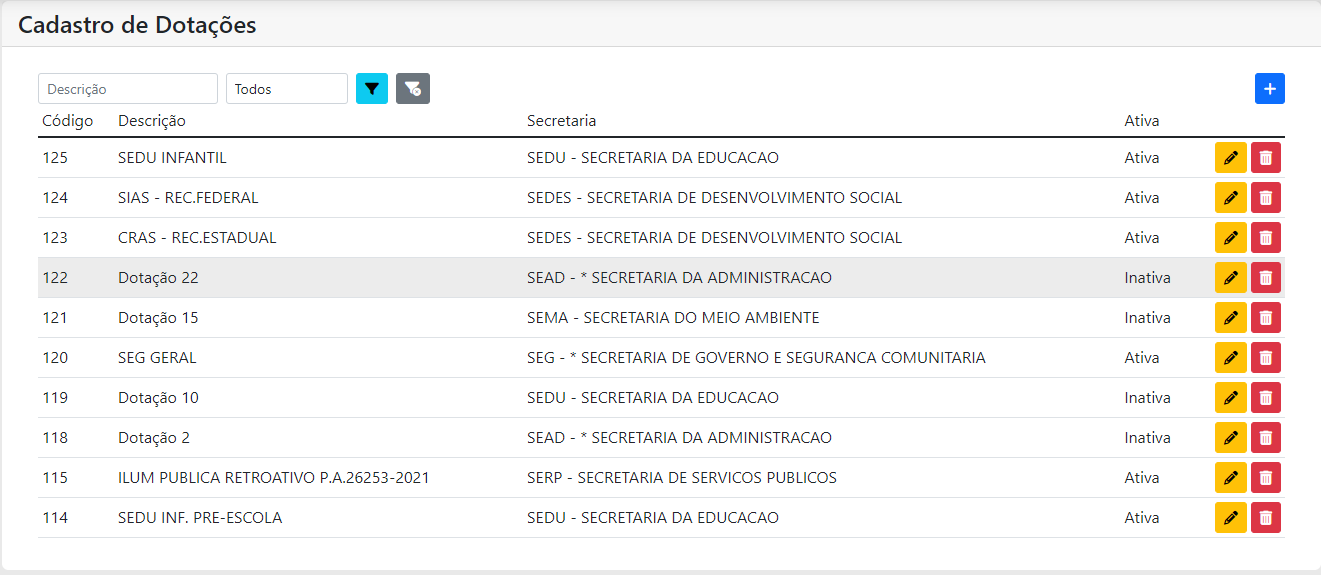Screen dimensions: 1321x575
Task: Apply the filter with the funnel icon
Action: click(x=372, y=89)
